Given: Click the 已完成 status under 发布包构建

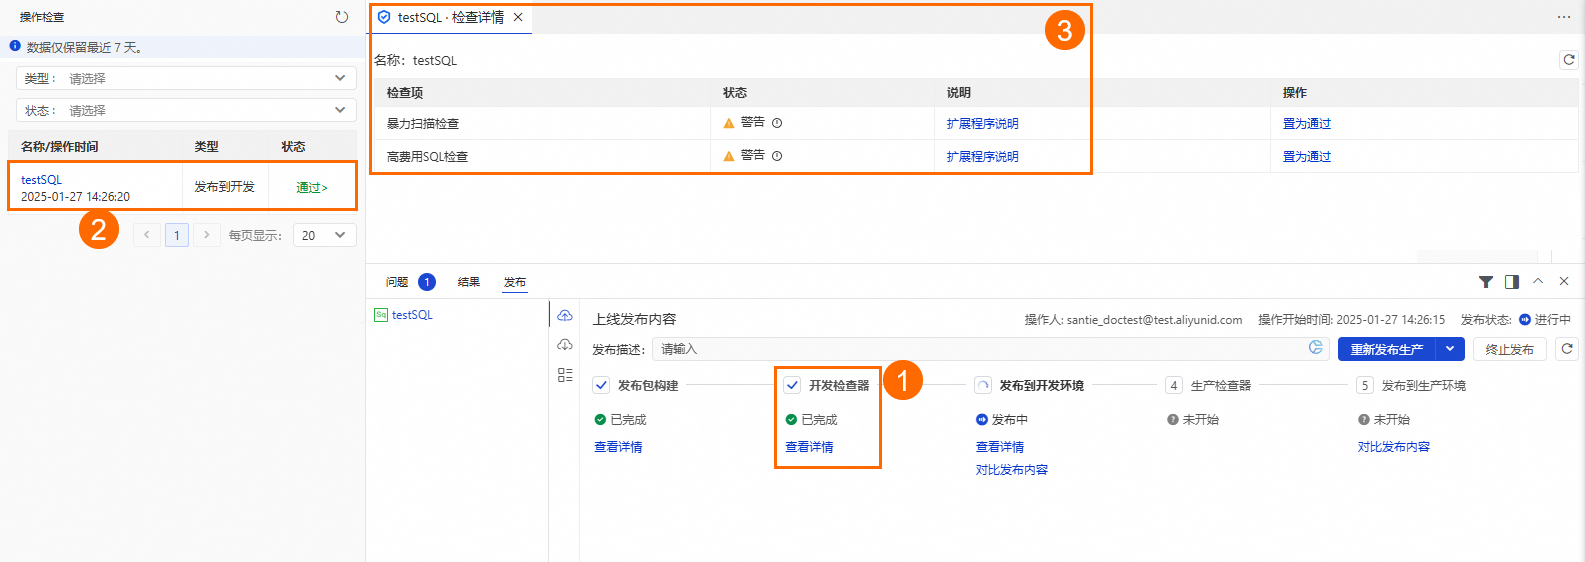Looking at the screenshot, I should 620,420.
